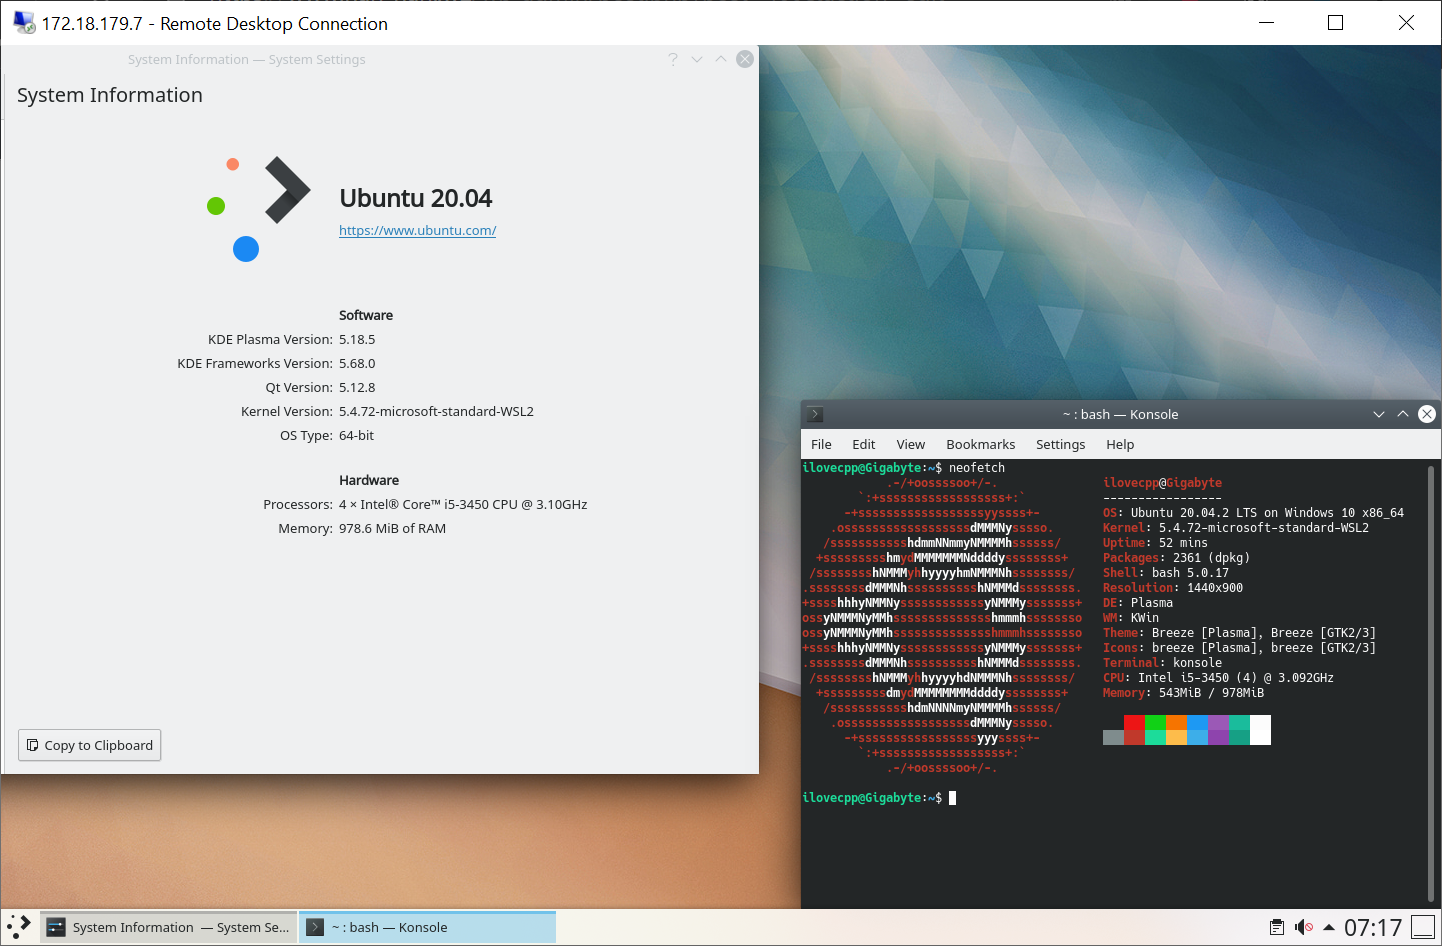Close the System Information window
Screen dimensions: 1442x946
[745, 59]
